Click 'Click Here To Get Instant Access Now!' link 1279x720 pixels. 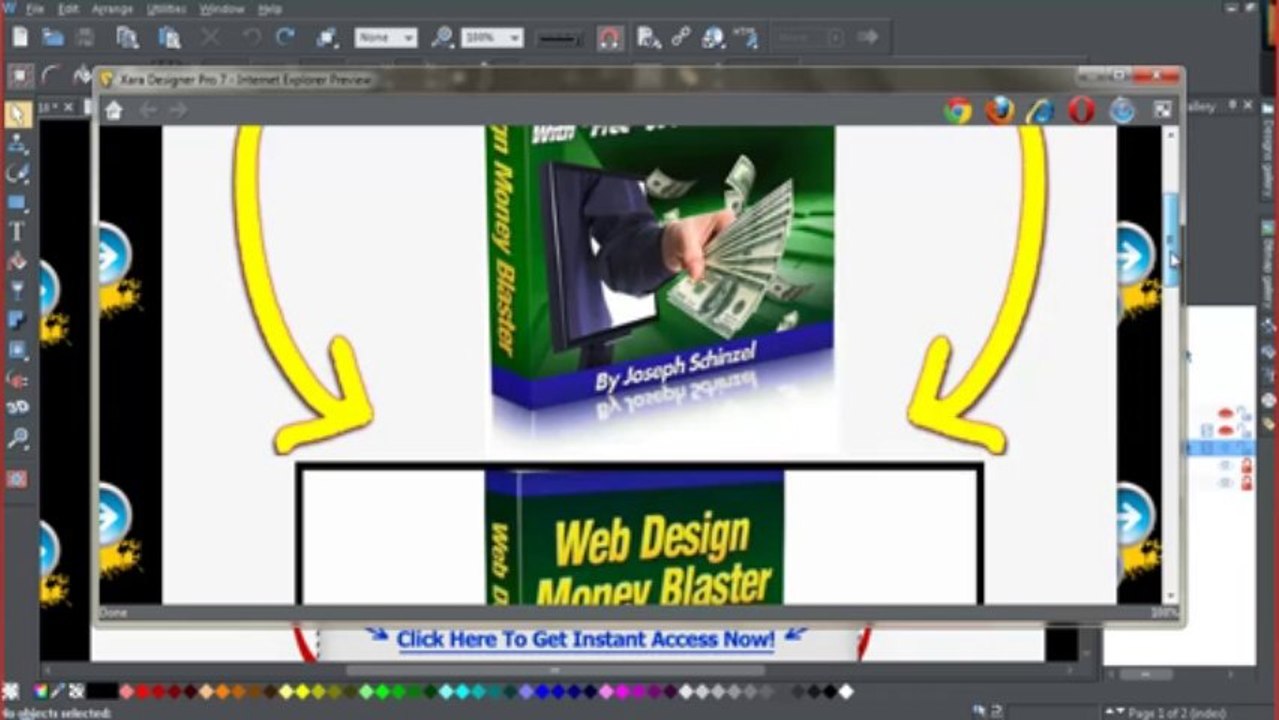[x=585, y=639]
